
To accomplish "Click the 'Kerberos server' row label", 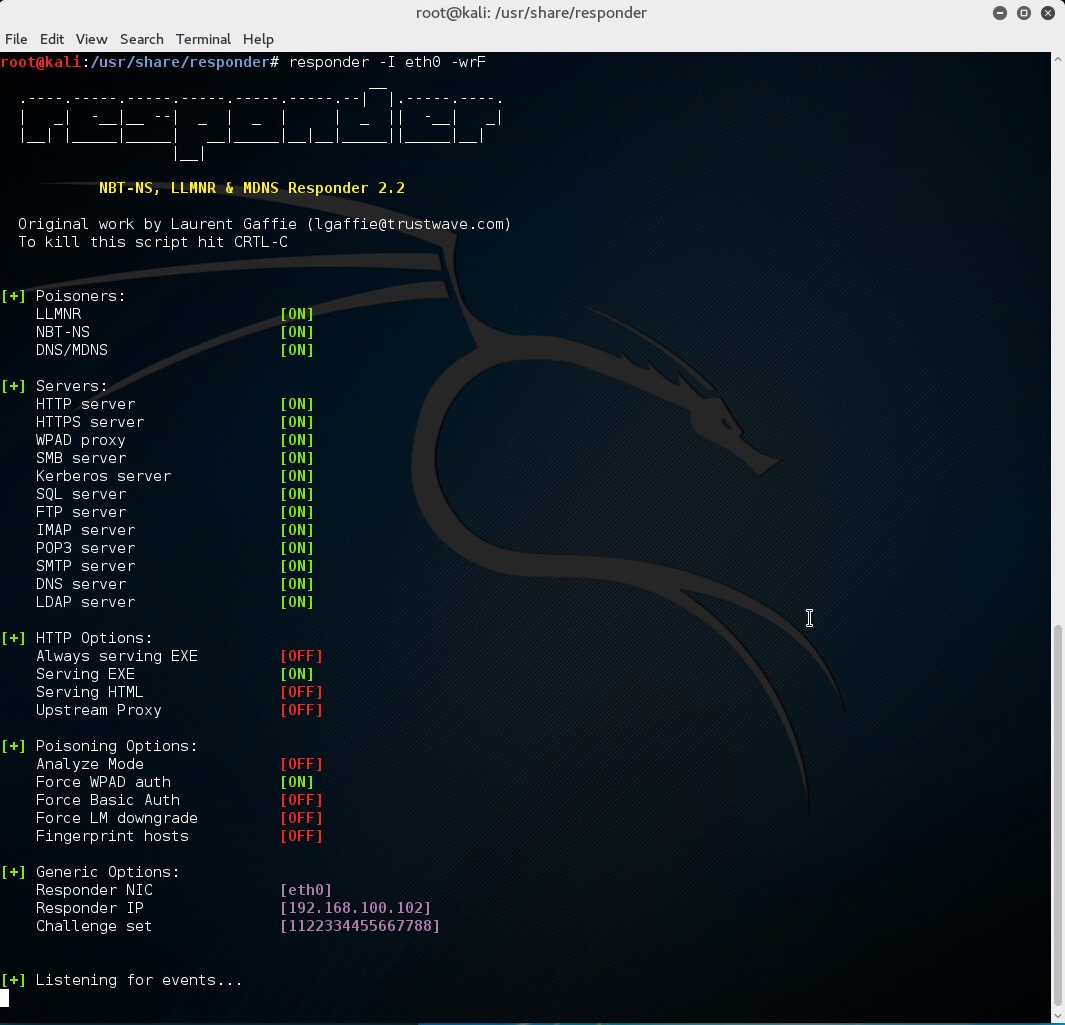I will 103,476.
